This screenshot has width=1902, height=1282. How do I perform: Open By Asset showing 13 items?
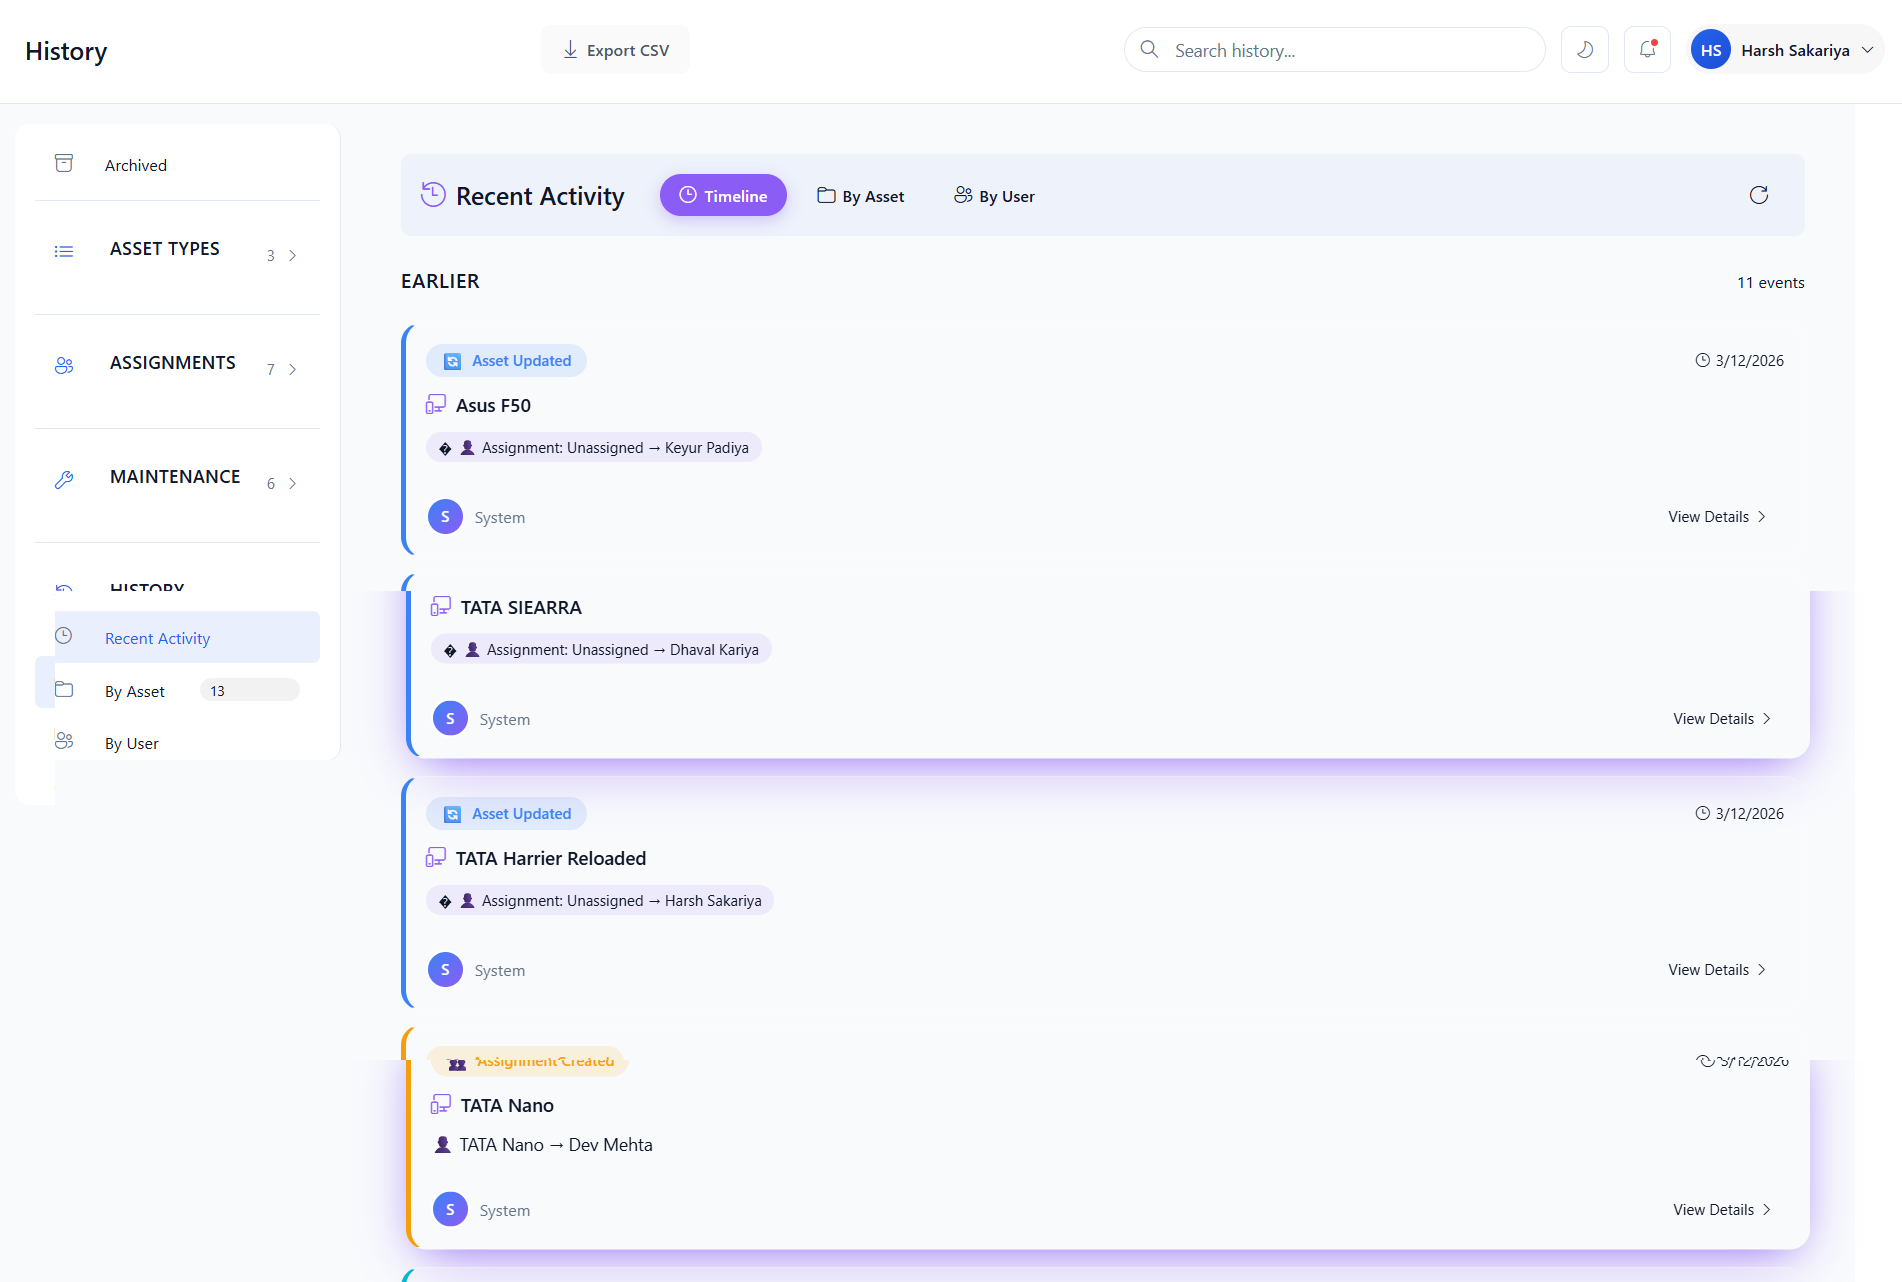(134, 691)
